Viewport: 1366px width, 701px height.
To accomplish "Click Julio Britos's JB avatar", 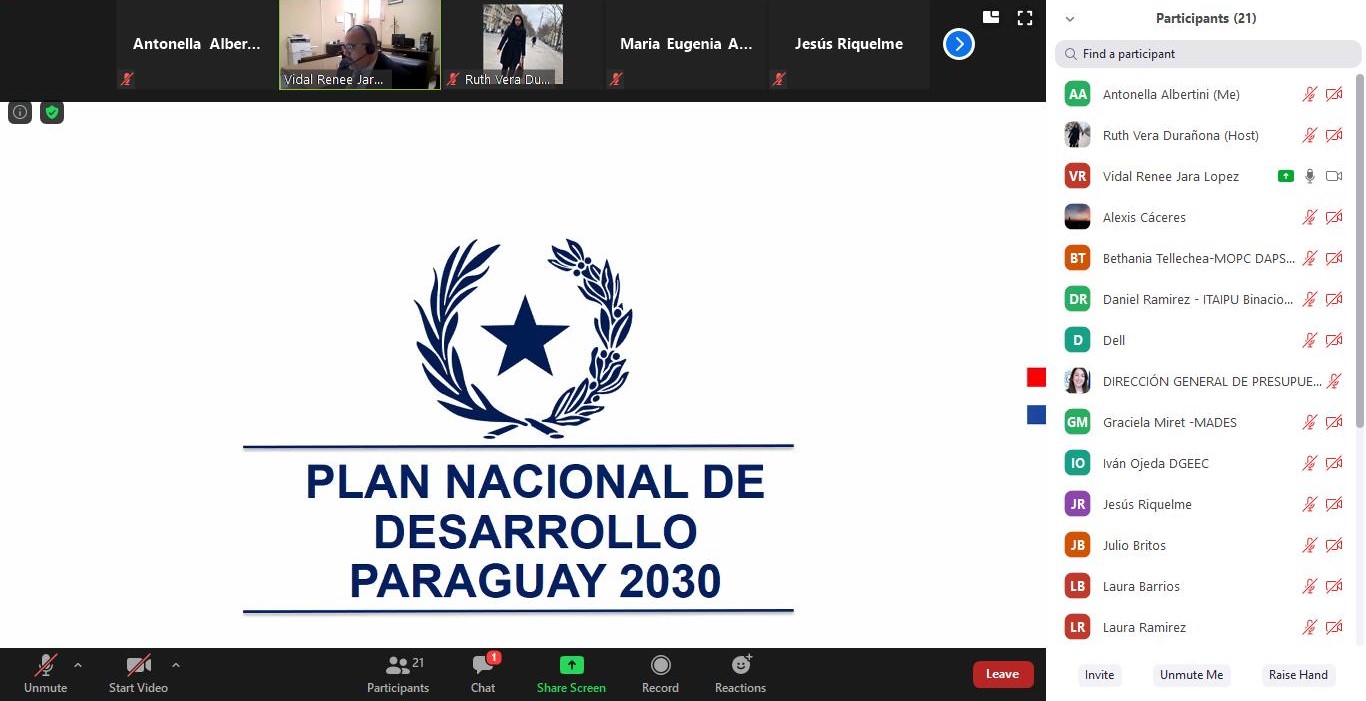I will tap(1077, 545).
